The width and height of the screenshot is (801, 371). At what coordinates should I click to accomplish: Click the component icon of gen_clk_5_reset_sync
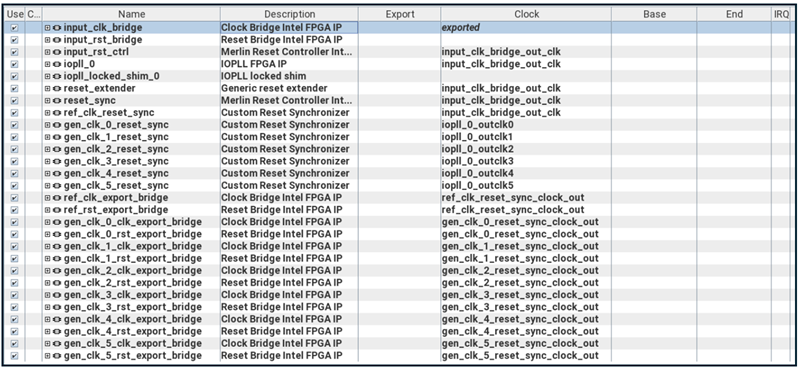click(x=56, y=186)
